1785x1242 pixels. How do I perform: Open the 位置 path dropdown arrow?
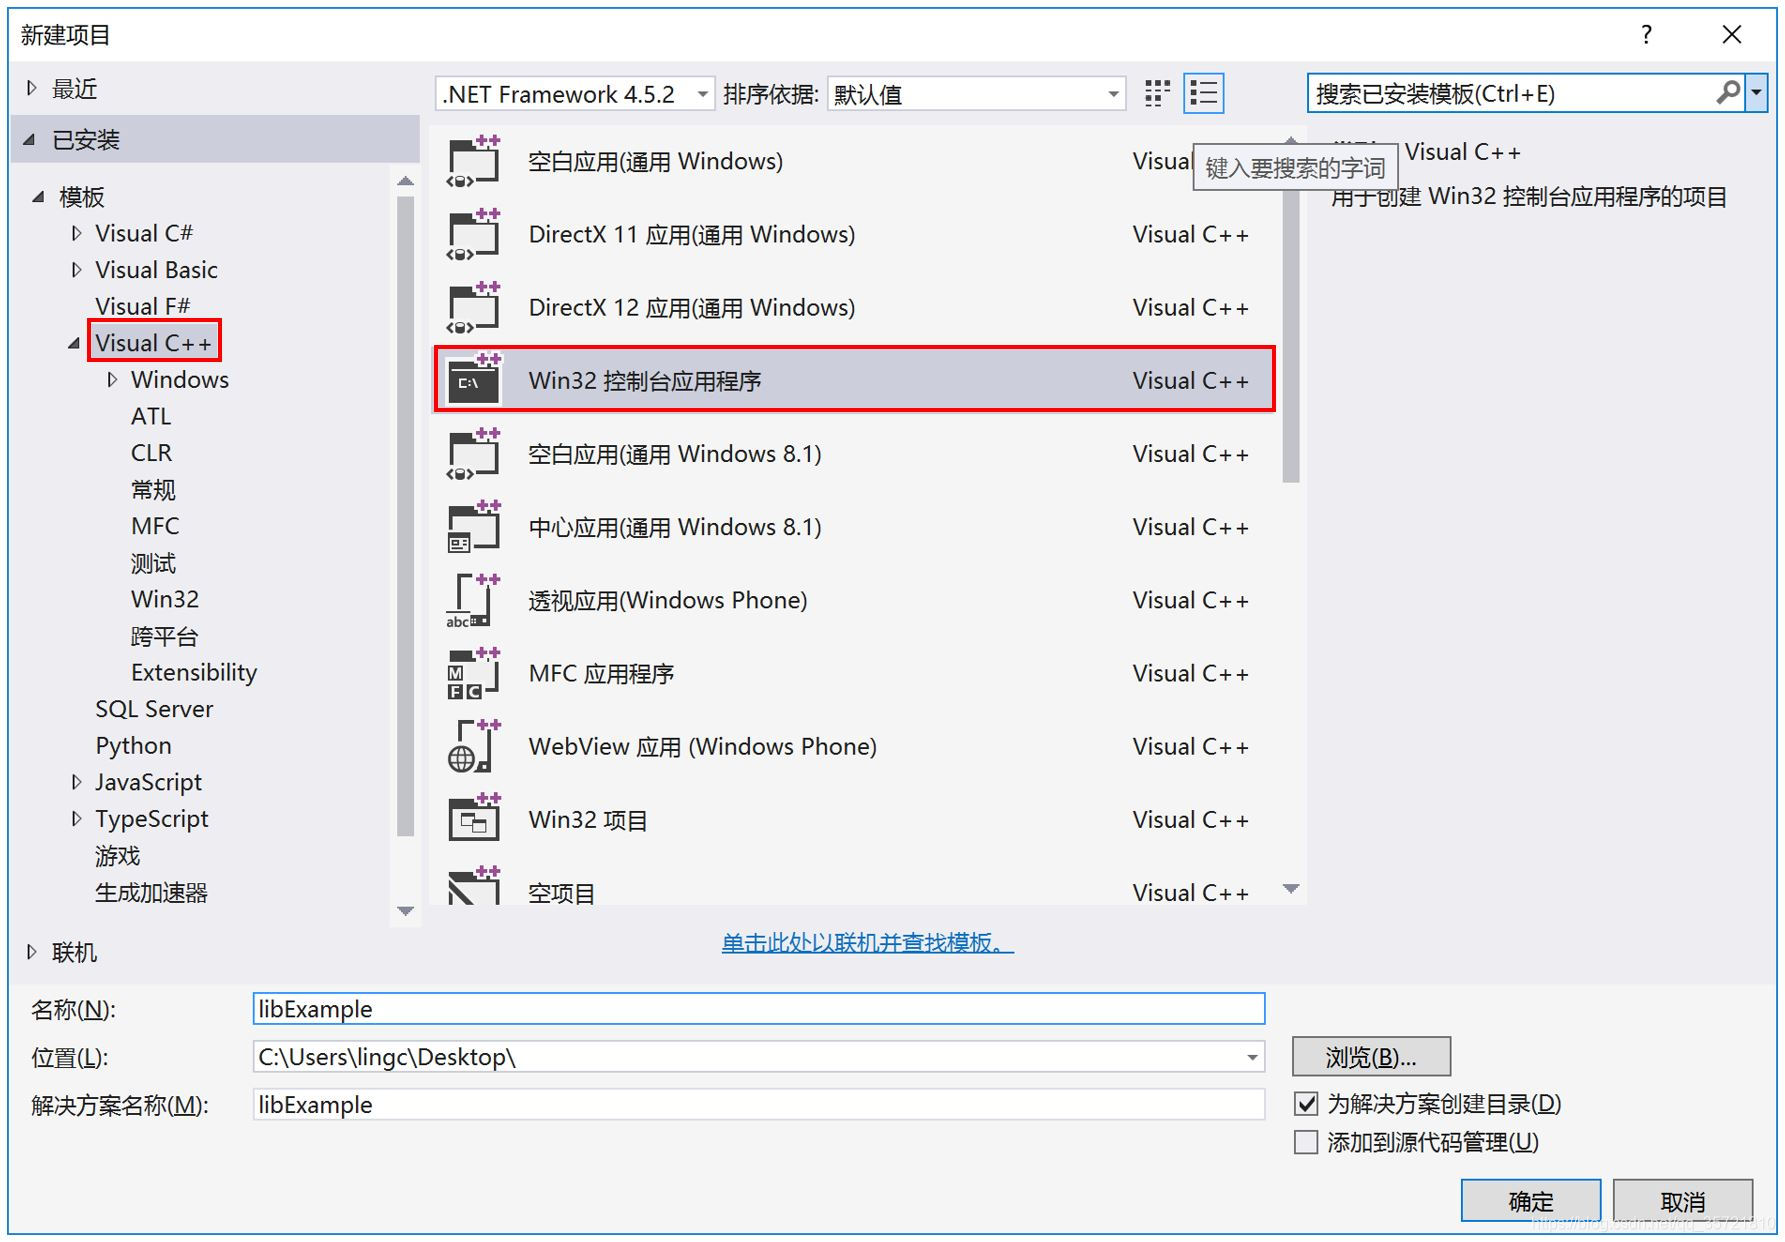tap(1252, 1057)
